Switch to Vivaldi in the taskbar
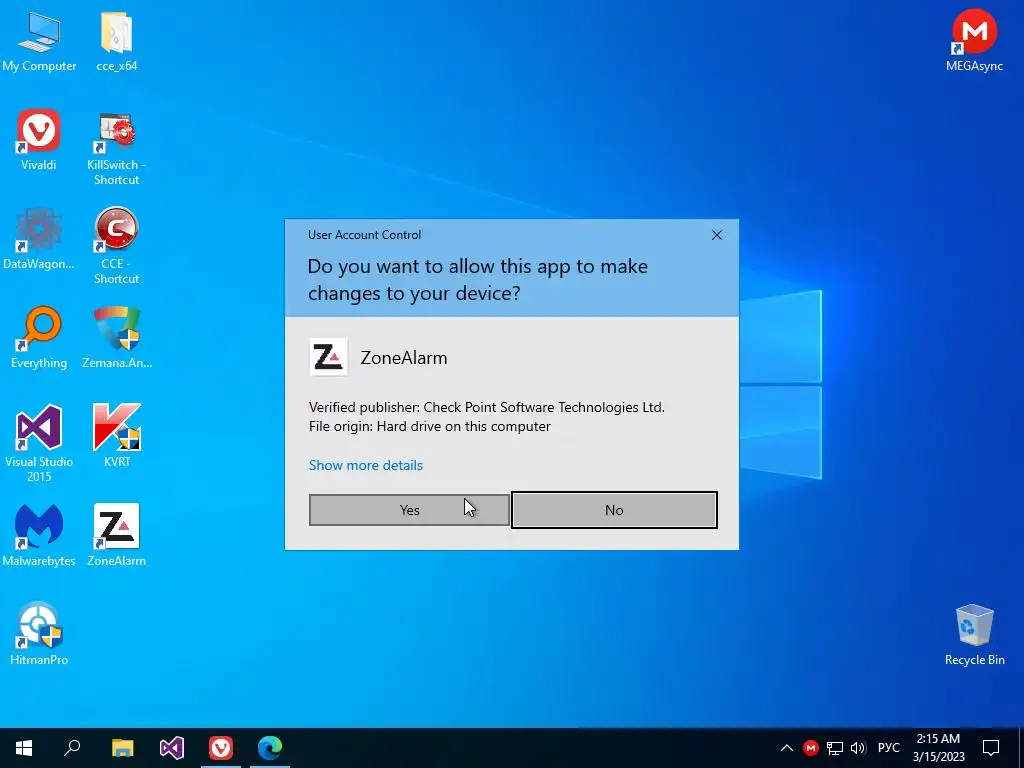Image resolution: width=1024 pixels, height=768 pixels. 221,748
